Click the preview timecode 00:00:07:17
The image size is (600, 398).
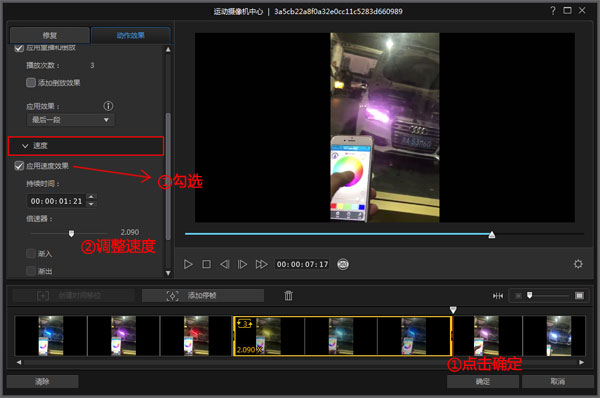point(302,264)
